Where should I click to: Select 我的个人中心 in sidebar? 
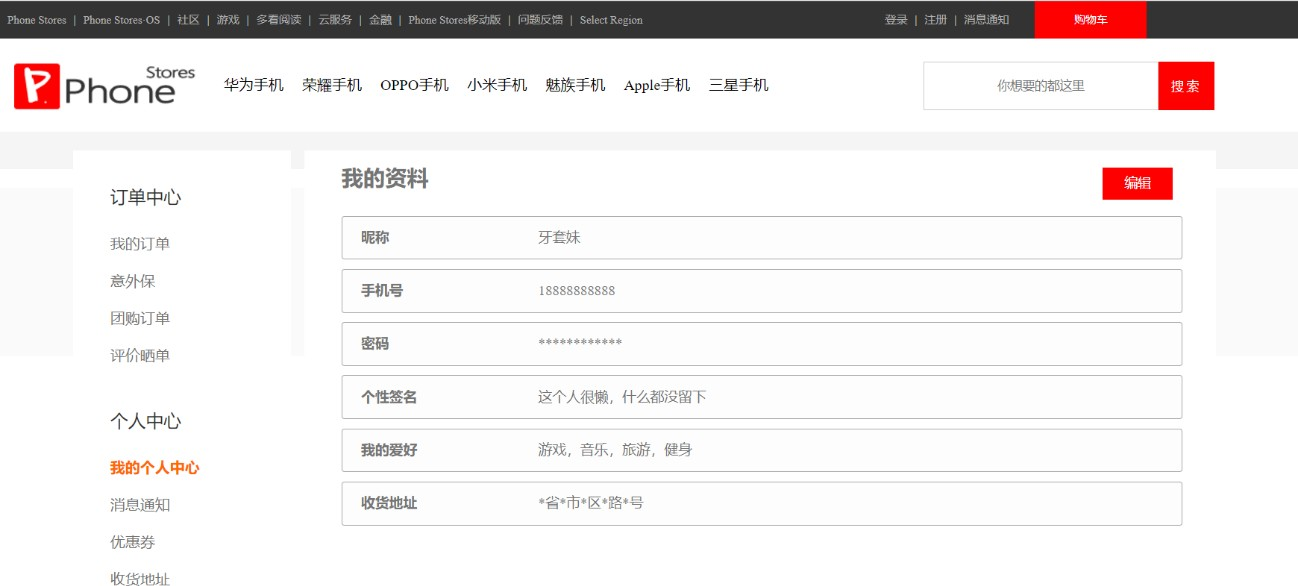[x=155, y=468]
